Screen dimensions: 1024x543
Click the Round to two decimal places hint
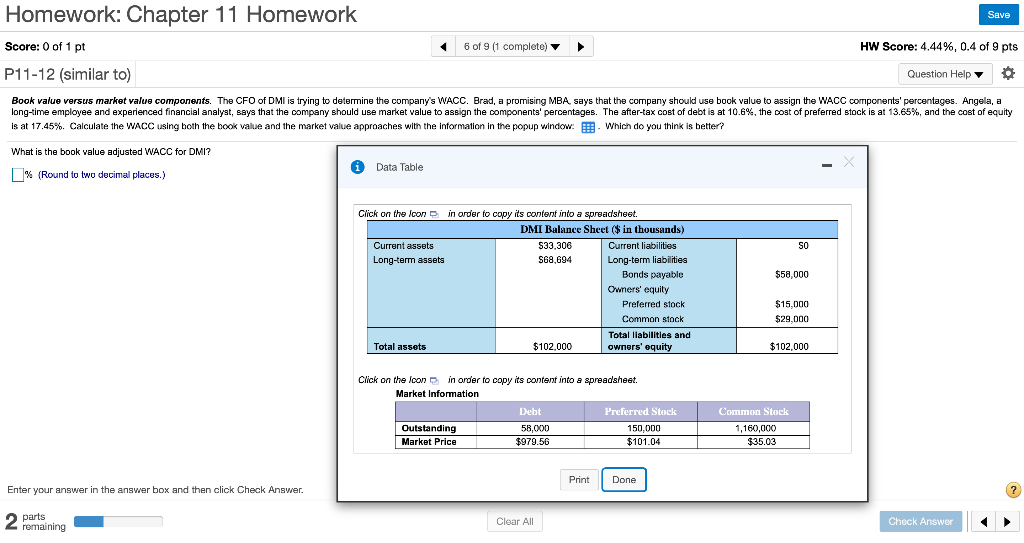pyautogui.click(x=102, y=175)
